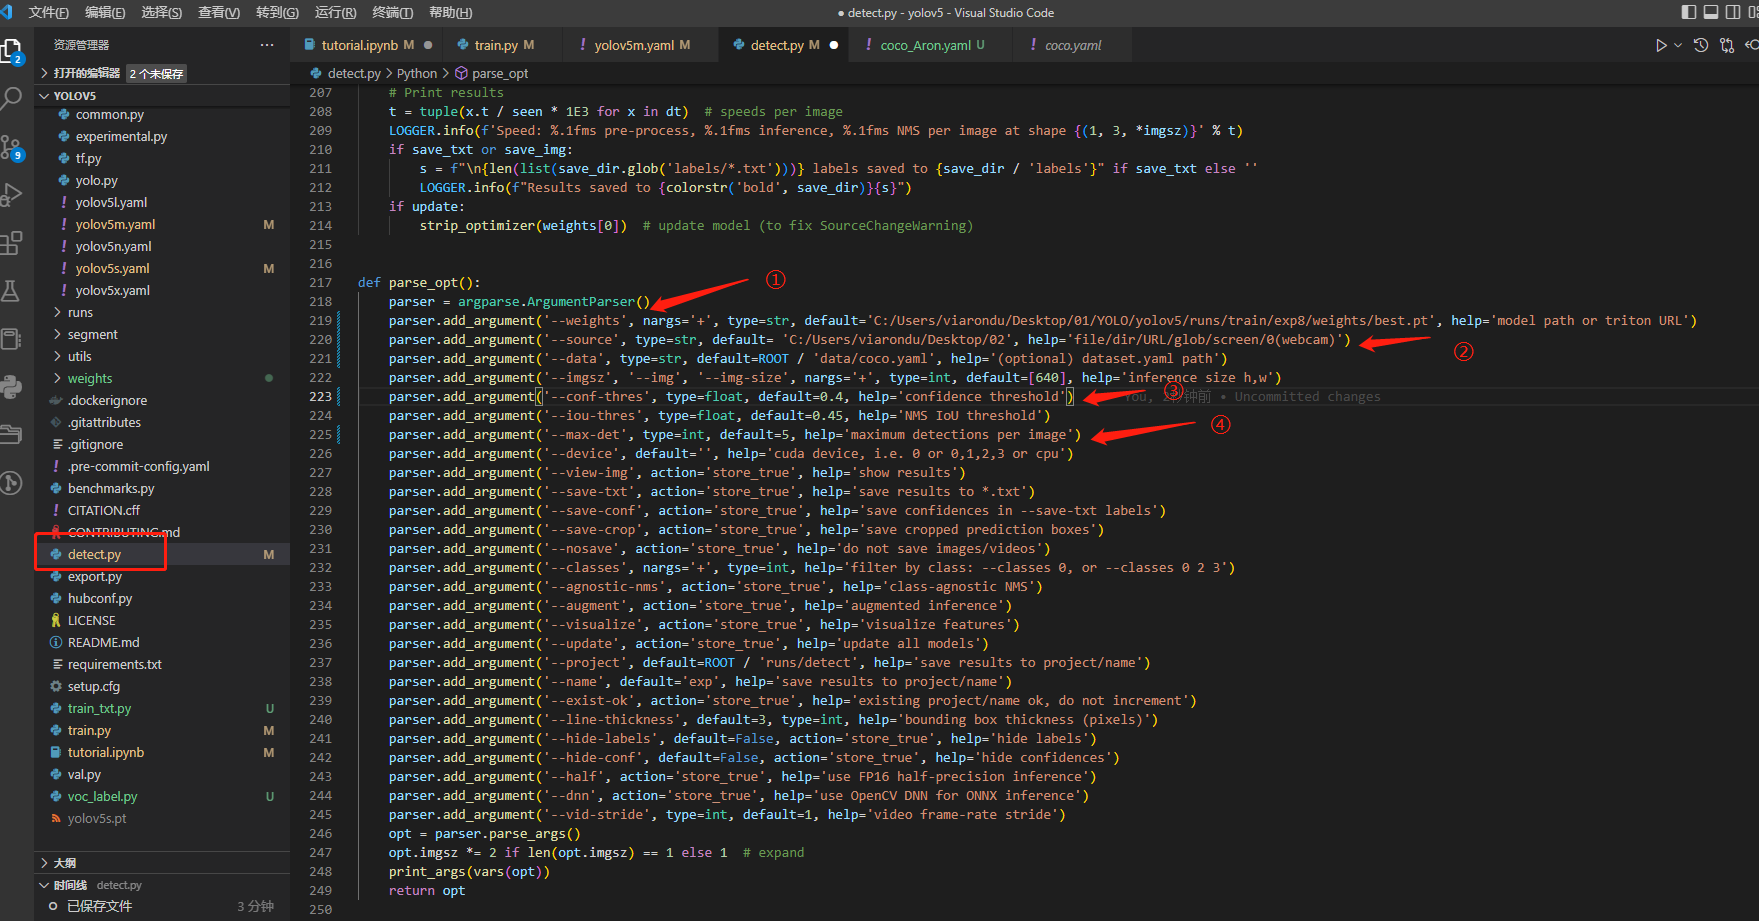
Task: Click python icon on train.py tab
Action: pos(463,45)
